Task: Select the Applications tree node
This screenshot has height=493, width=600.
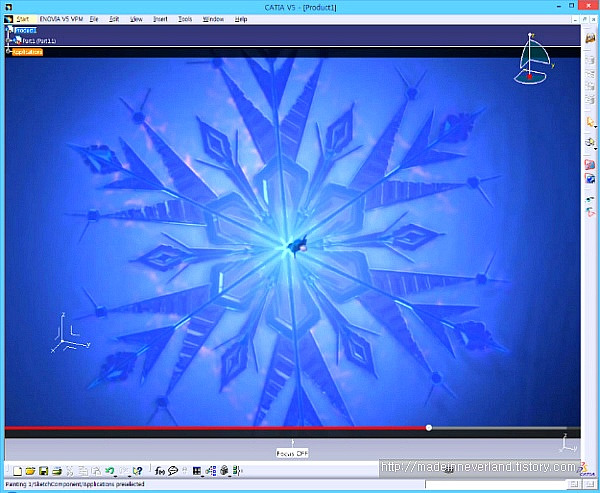Action: click(x=28, y=52)
